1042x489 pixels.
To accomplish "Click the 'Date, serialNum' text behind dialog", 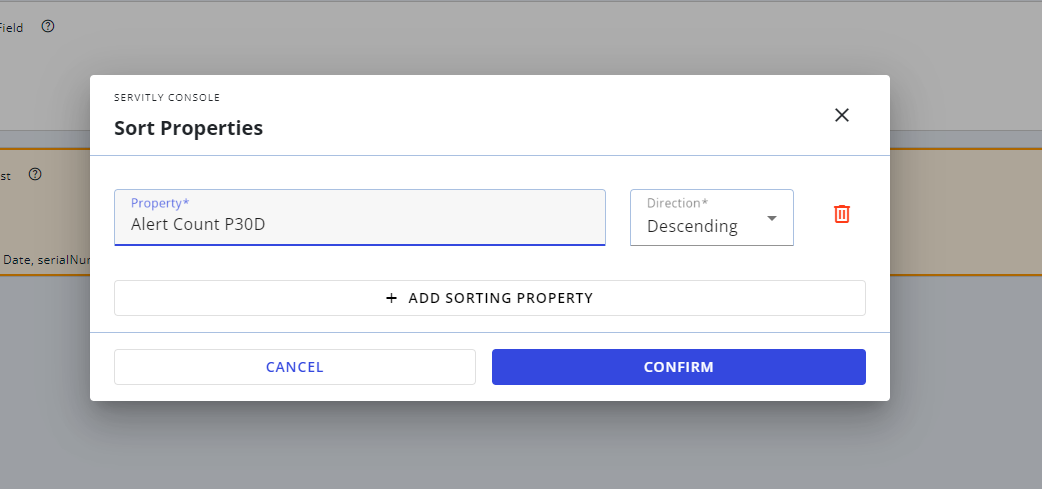I will [x=46, y=260].
